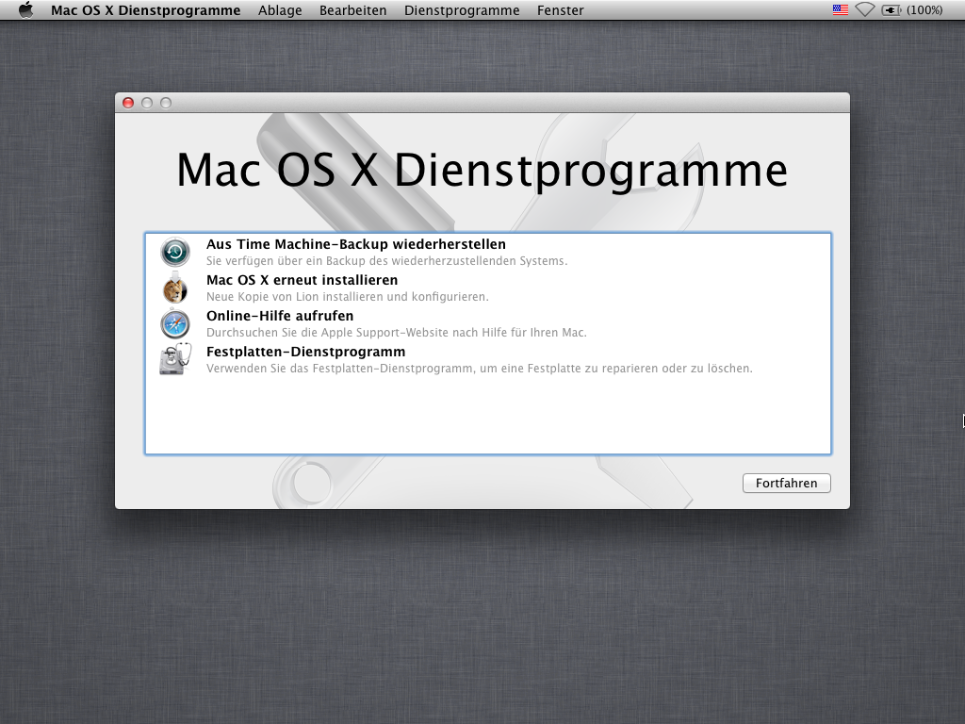Click the Time Machine icon
Screen dimensions: 965x724
pyautogui.click(x=175, y=252)
